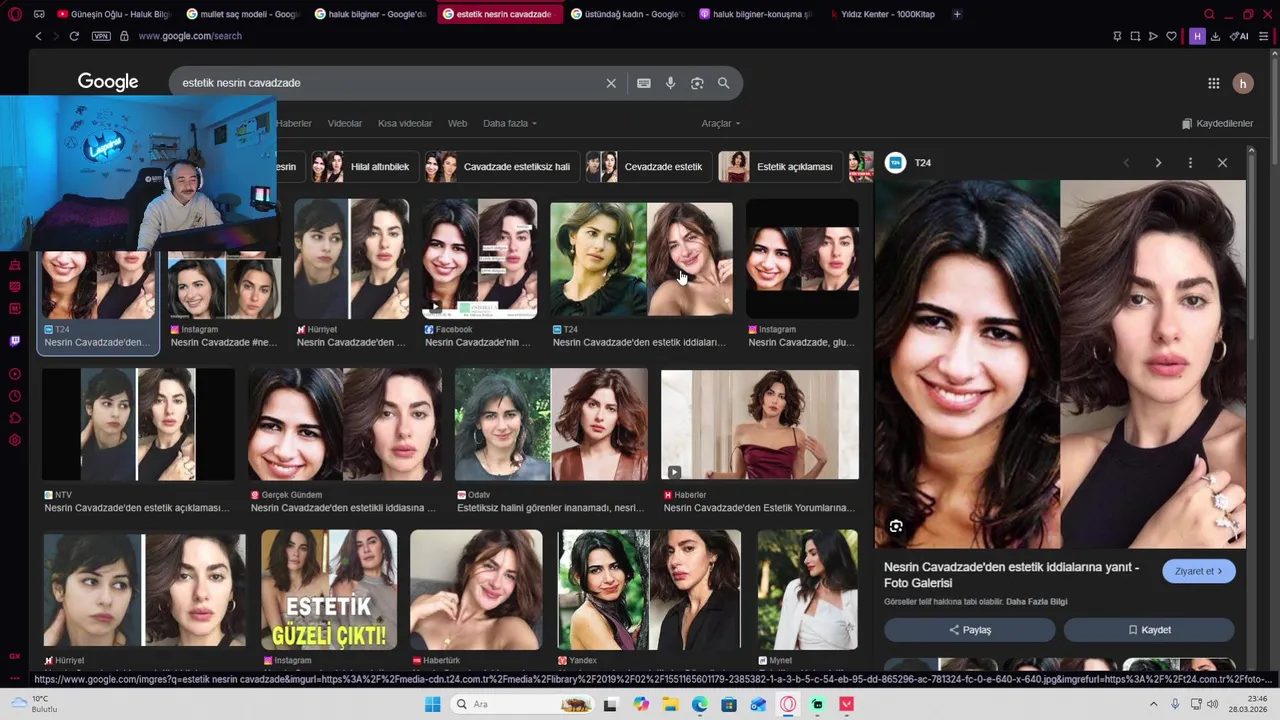Open Facebook Nesrin Cavadzade result thumbnail
1280x720 pixels.
click(x=479, y=259)
